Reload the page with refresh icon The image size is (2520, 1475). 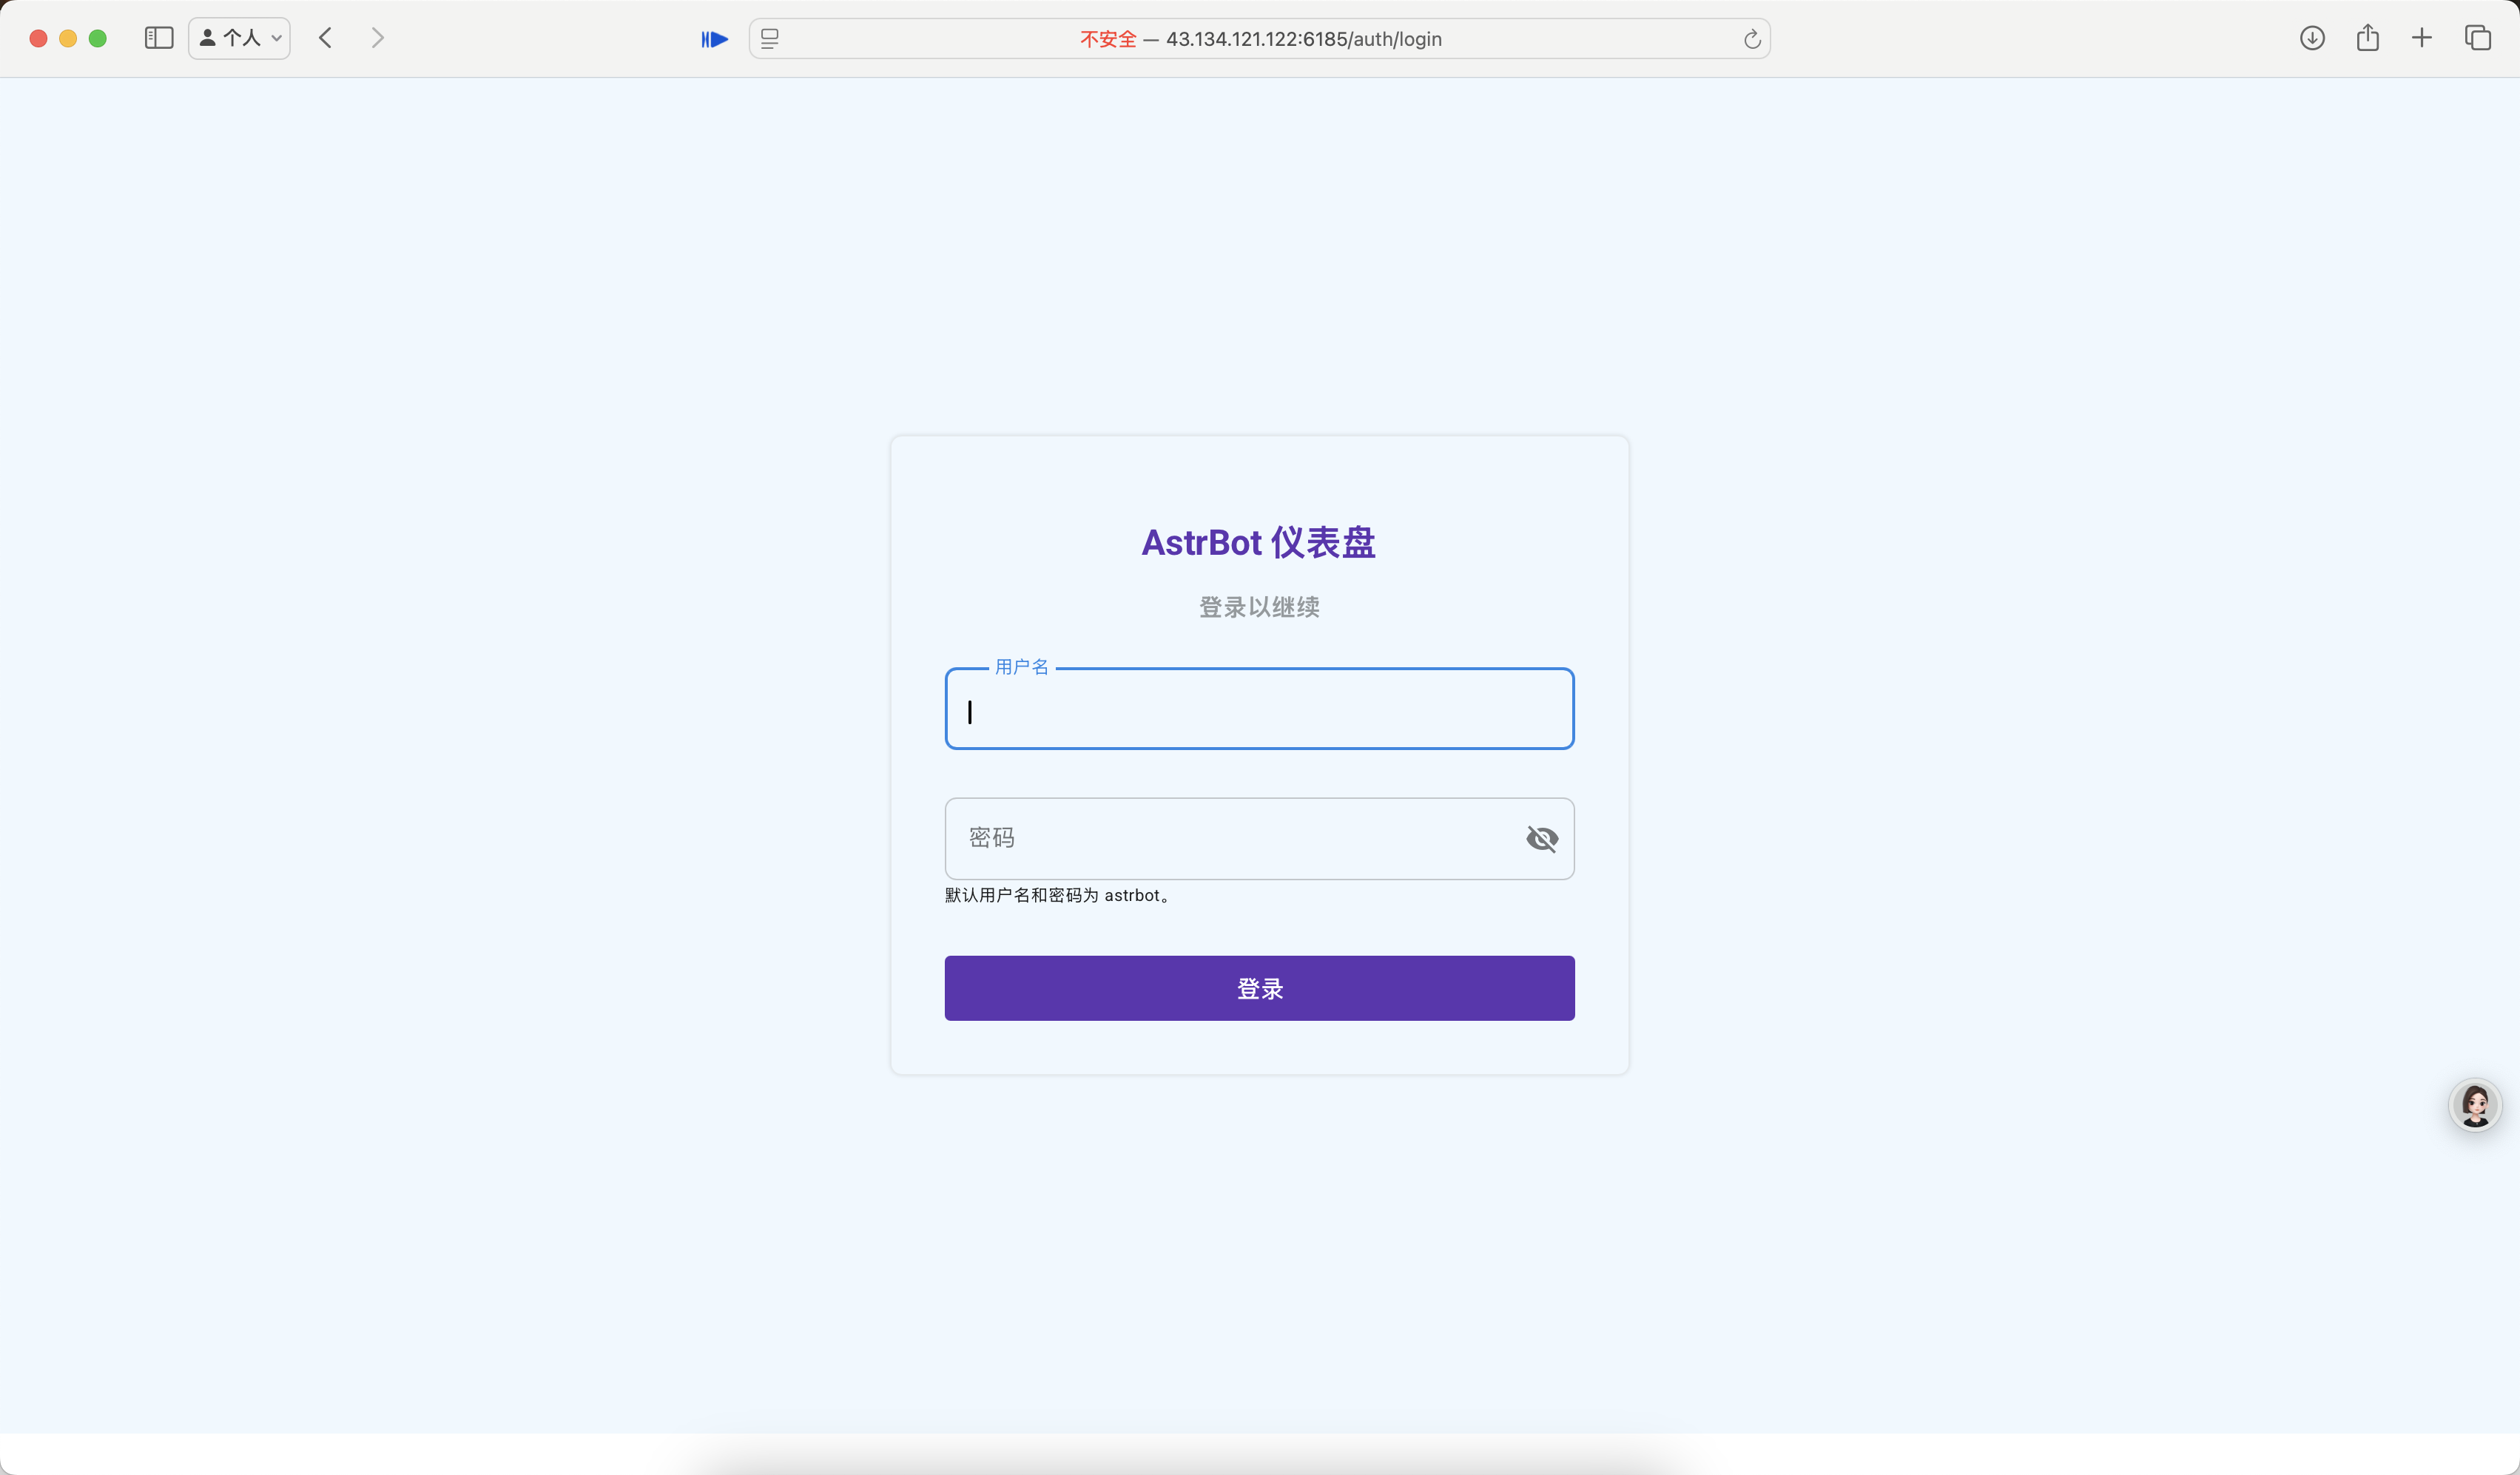(x=1752, y=39)
